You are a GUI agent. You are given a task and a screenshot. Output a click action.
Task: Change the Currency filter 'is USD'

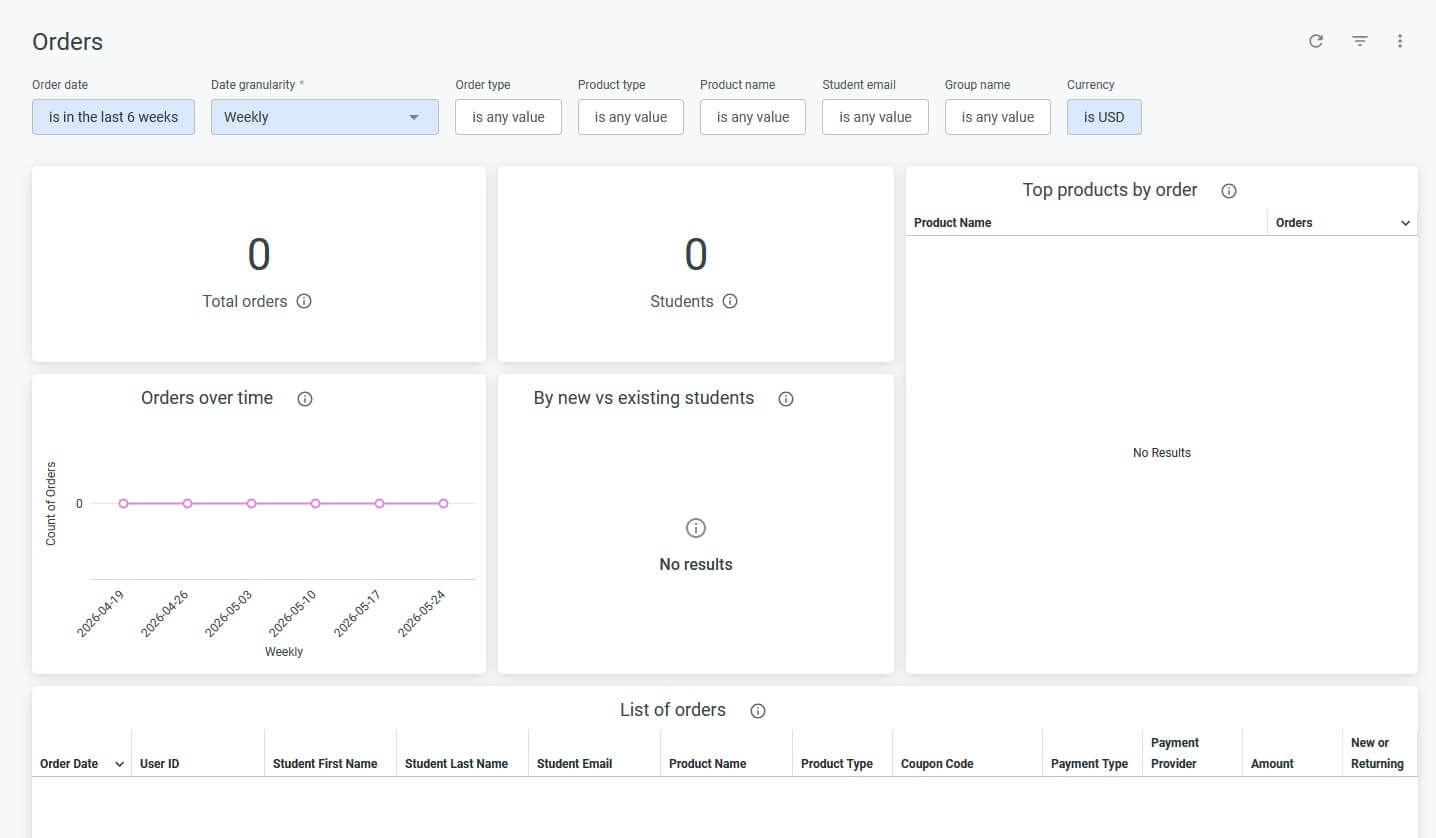1104,117
